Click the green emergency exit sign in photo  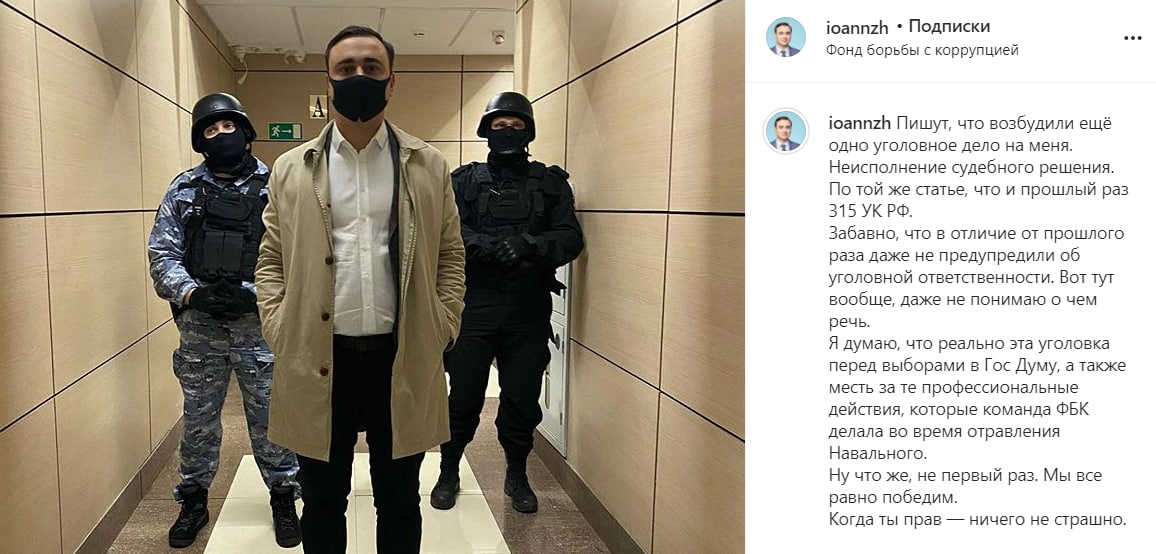click(x=285, y=131)
